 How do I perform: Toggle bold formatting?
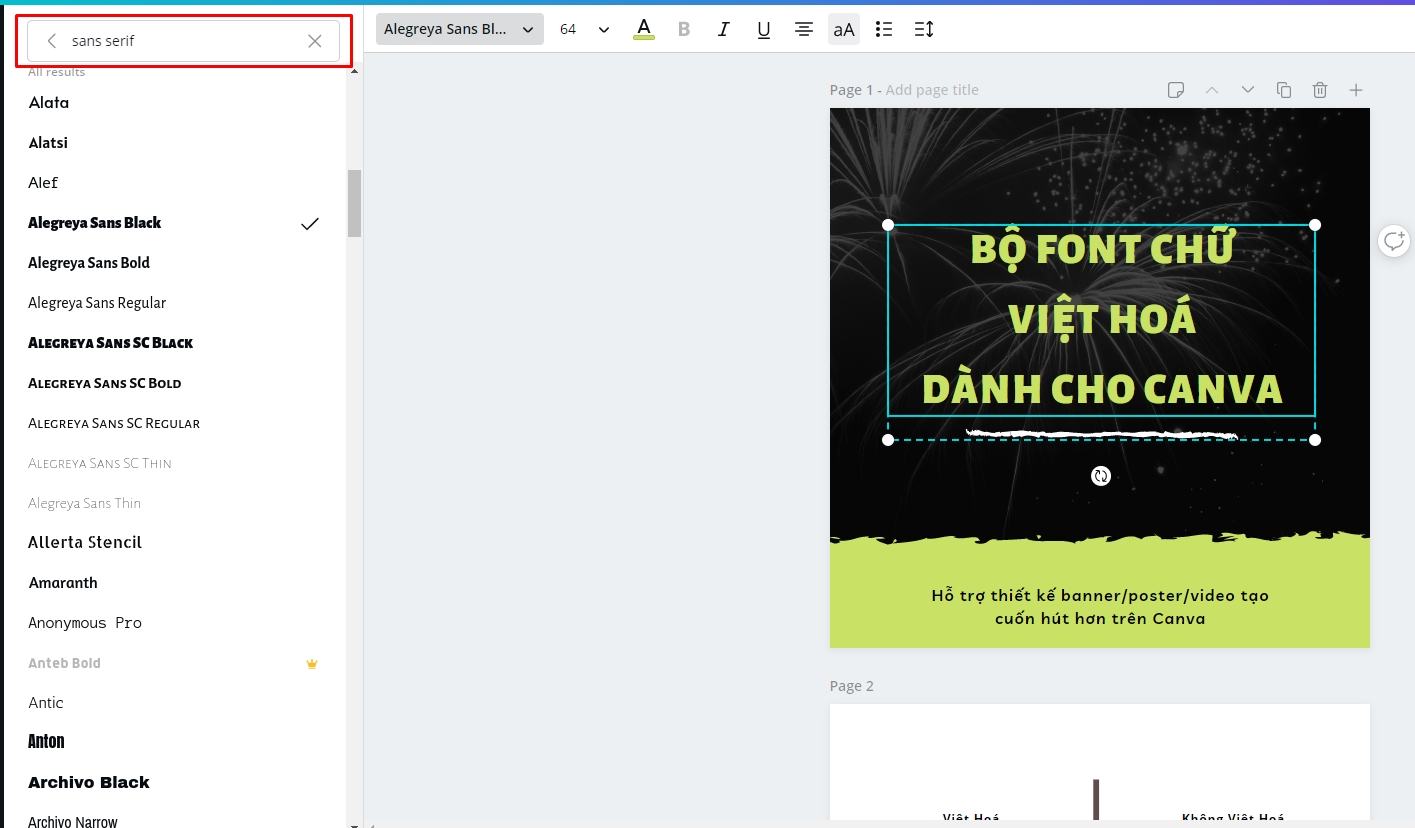click(x=684, y=29)
